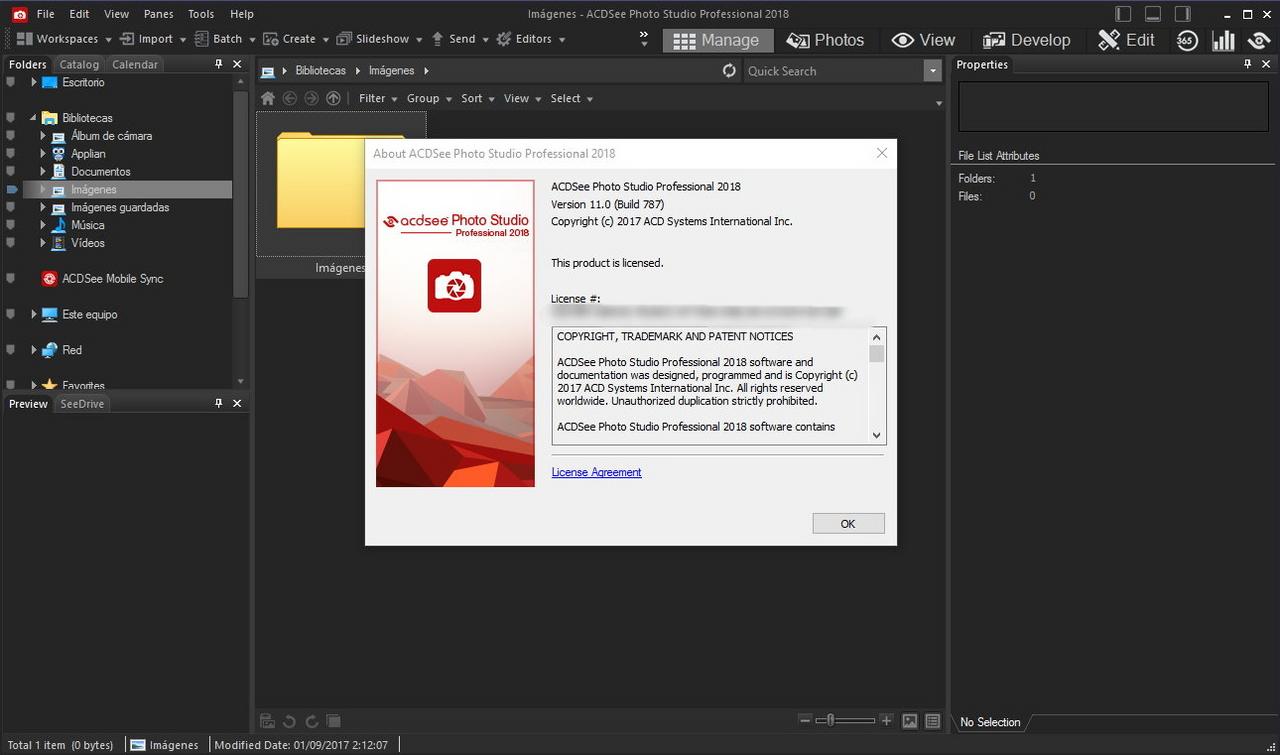
Task: Open the 365 mode icon
Action: point(1187,40)
